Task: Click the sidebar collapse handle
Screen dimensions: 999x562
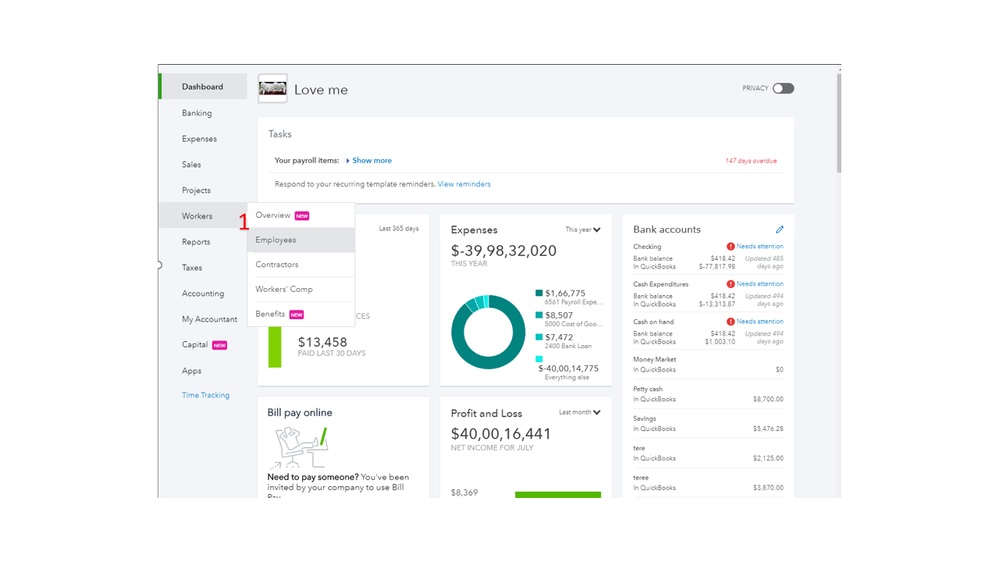Action: [x=159, y=265]
